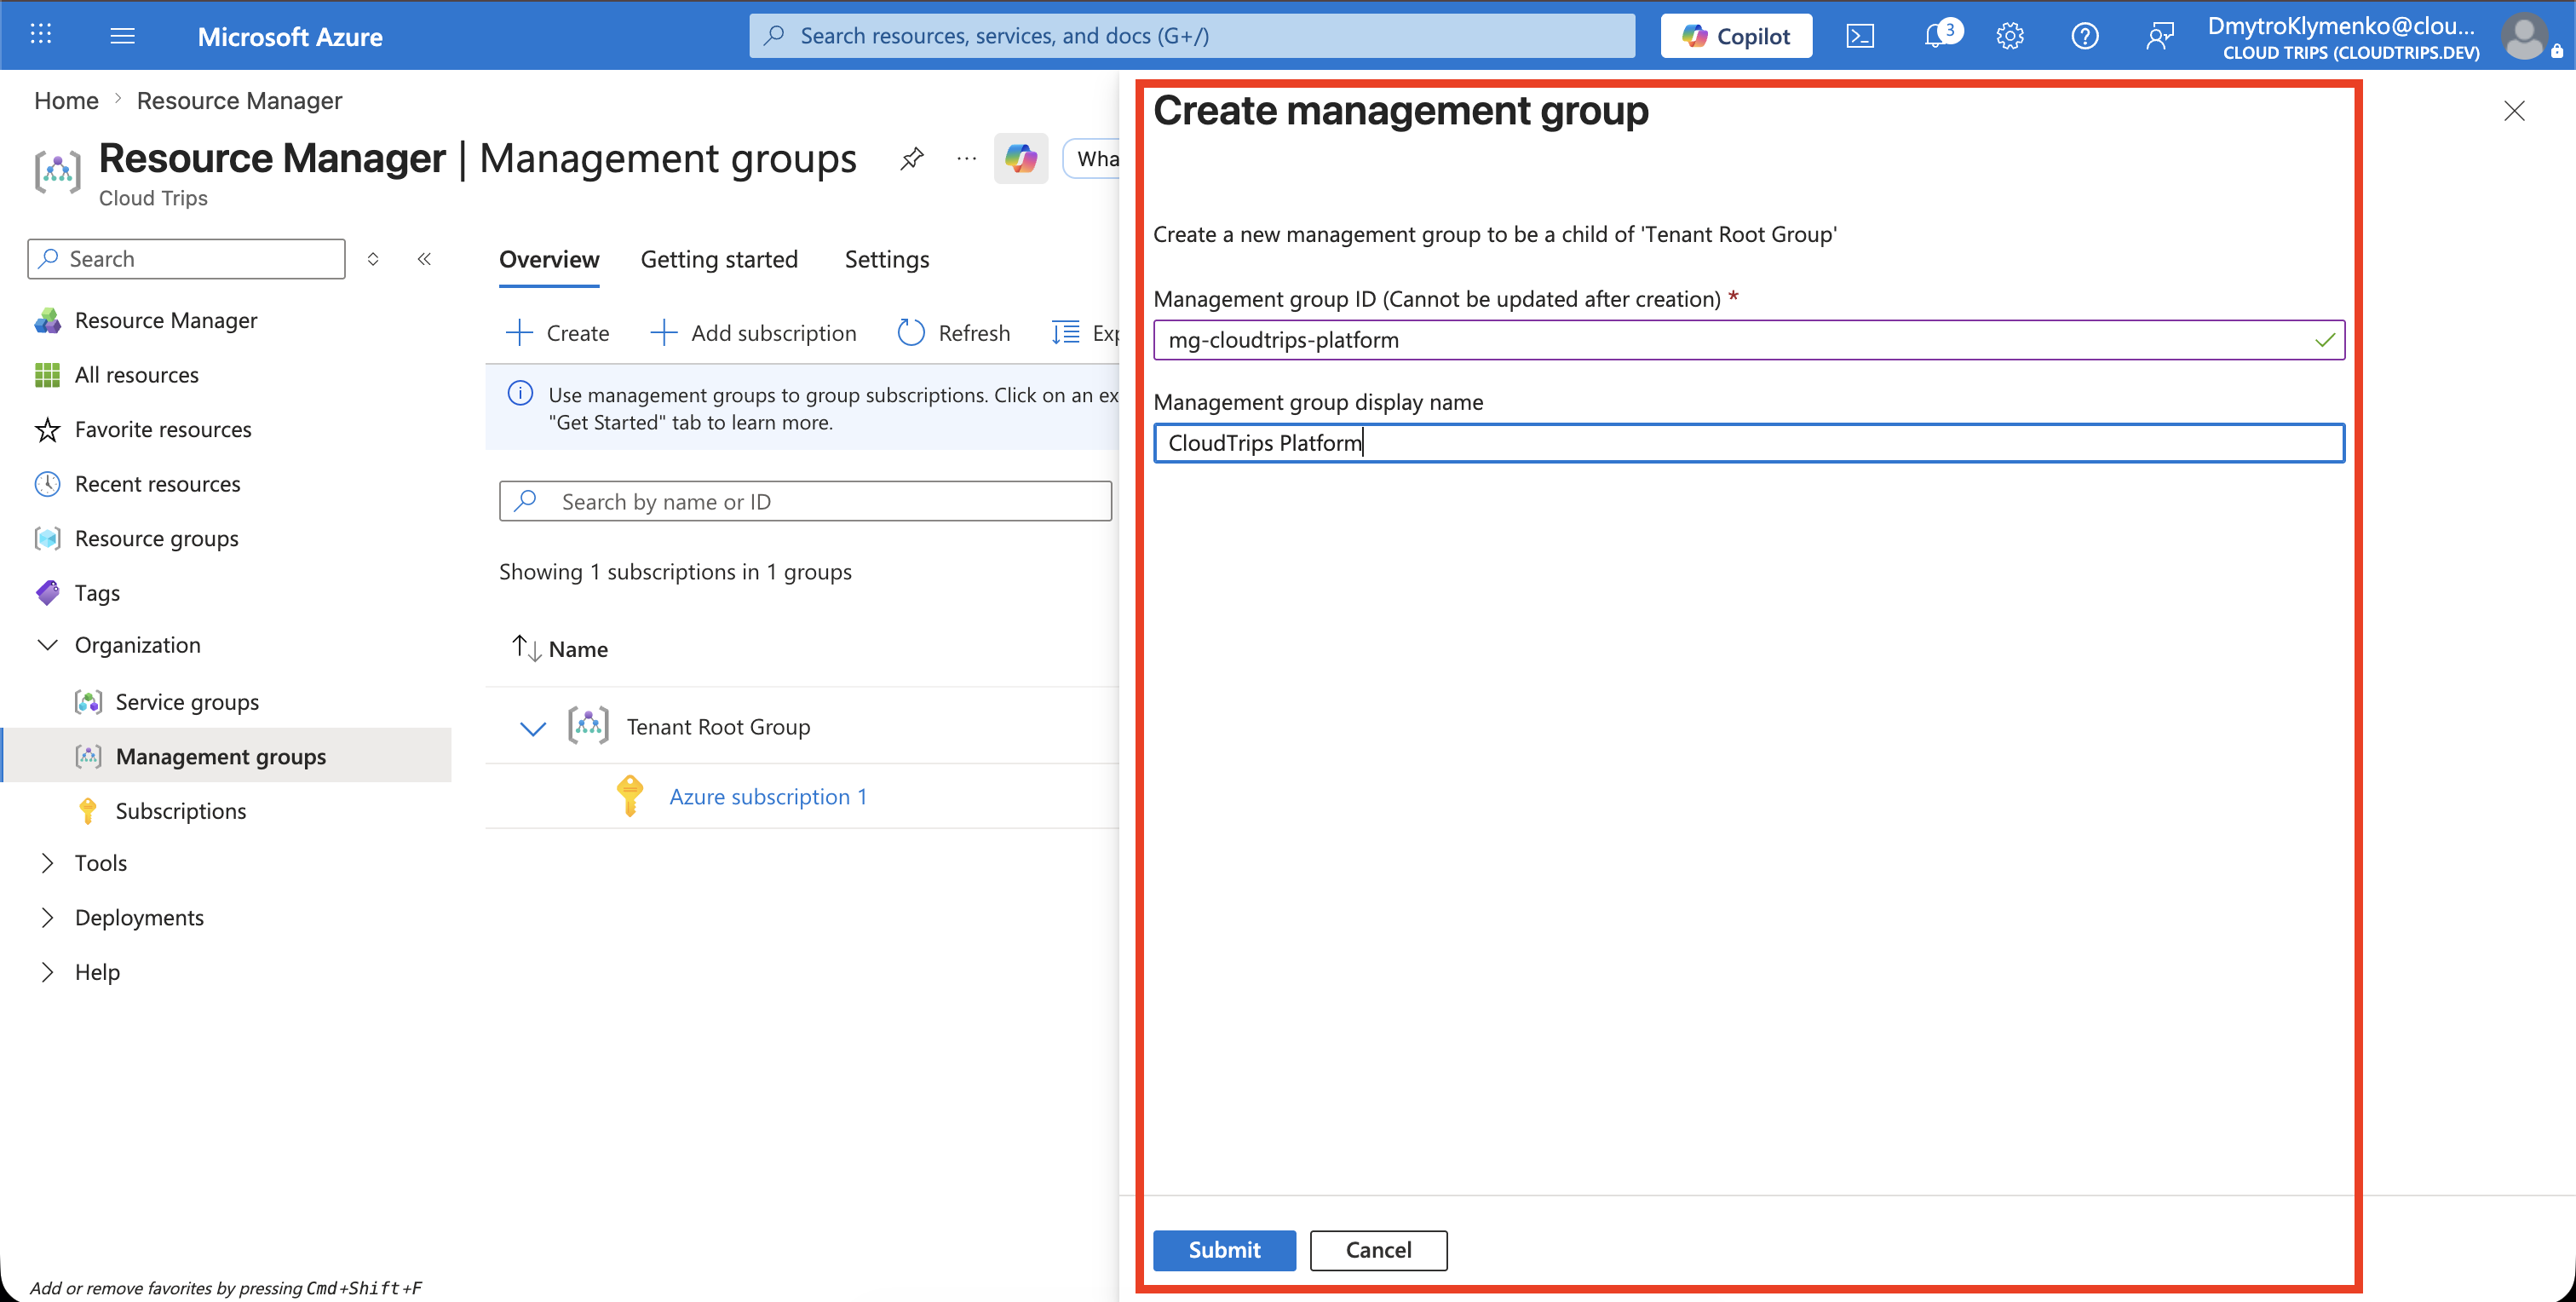2576x1302 pixels.
Task: Click the info icon in banner
Action: point(520,393)
